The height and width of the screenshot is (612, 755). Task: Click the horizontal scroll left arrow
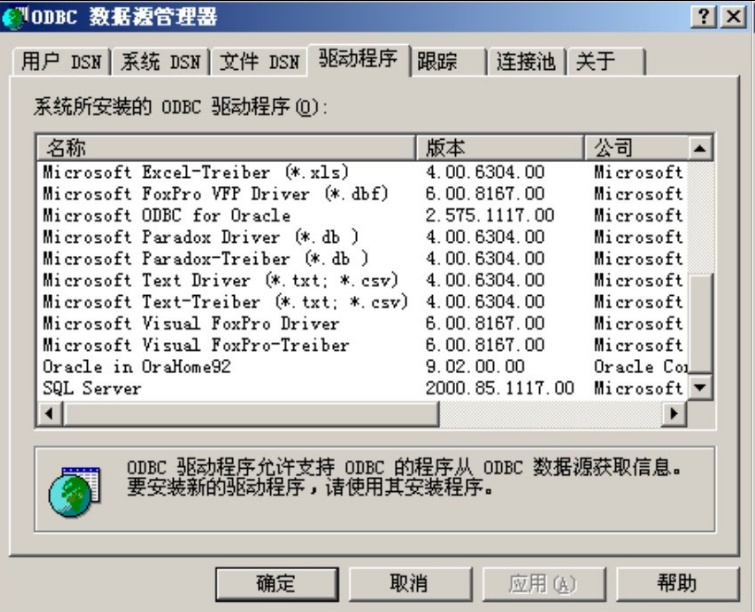tap(50, 413)
